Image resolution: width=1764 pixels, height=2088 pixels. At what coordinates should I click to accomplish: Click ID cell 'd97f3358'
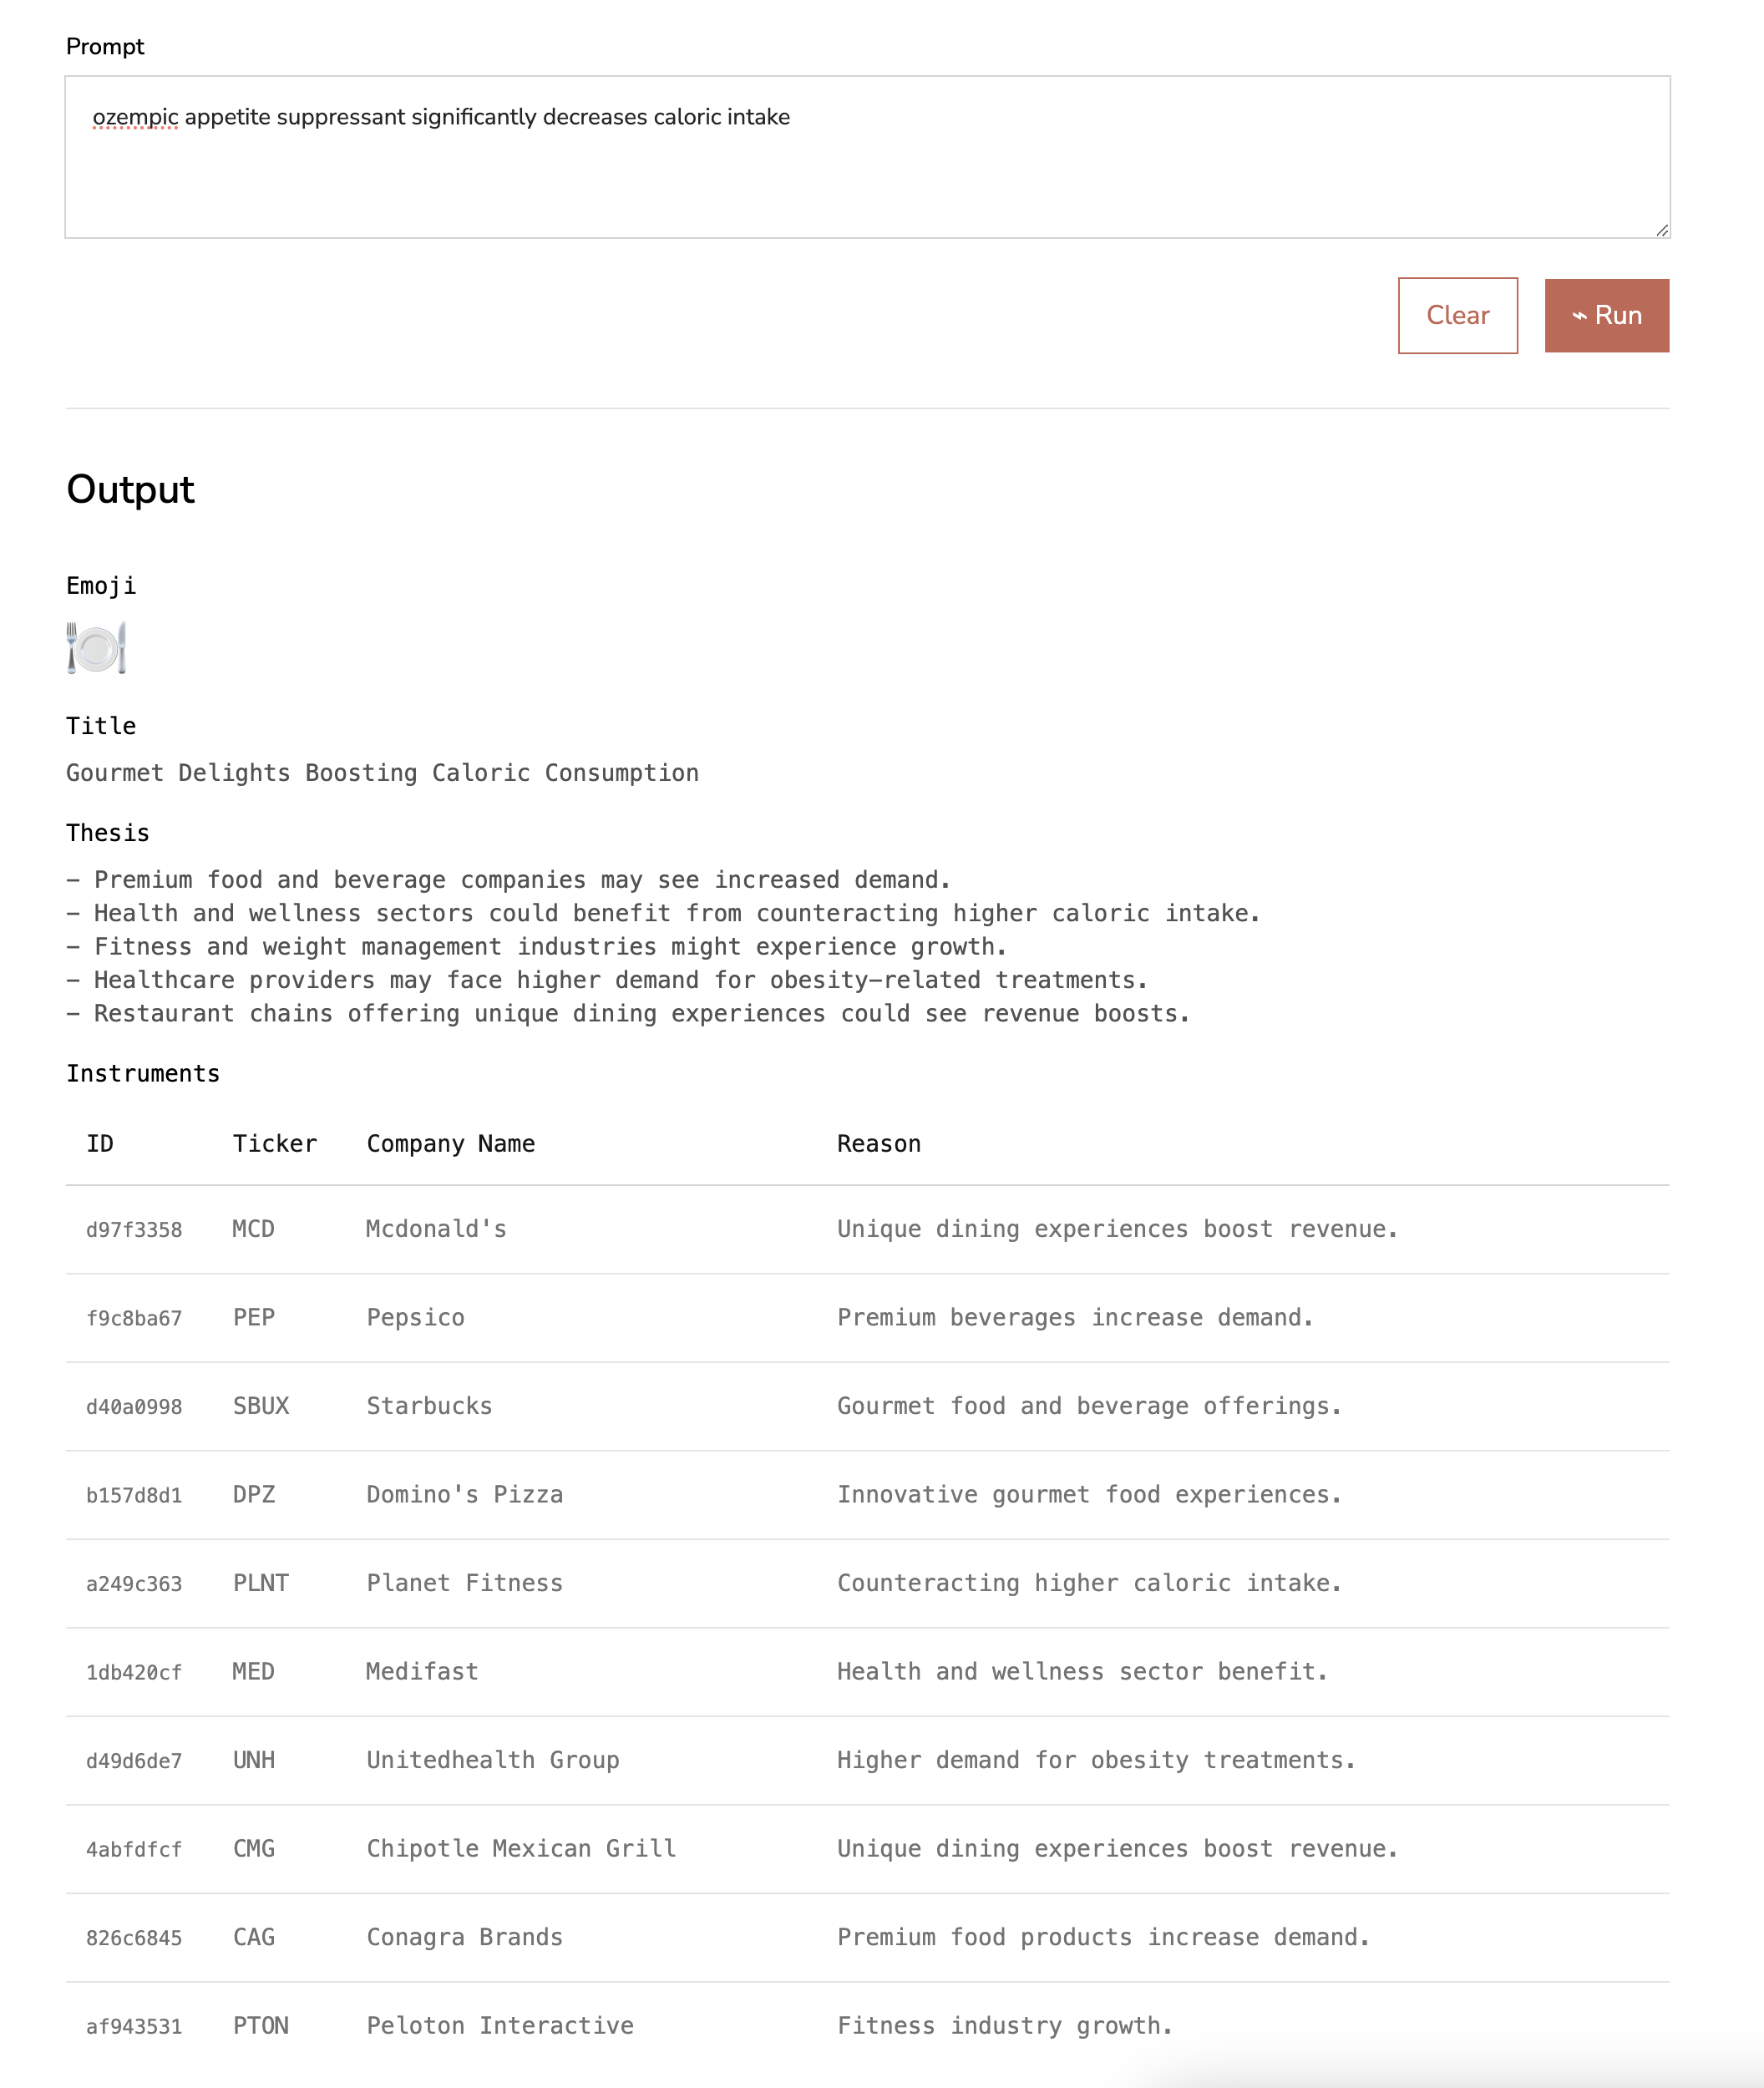pos(134,1230)
